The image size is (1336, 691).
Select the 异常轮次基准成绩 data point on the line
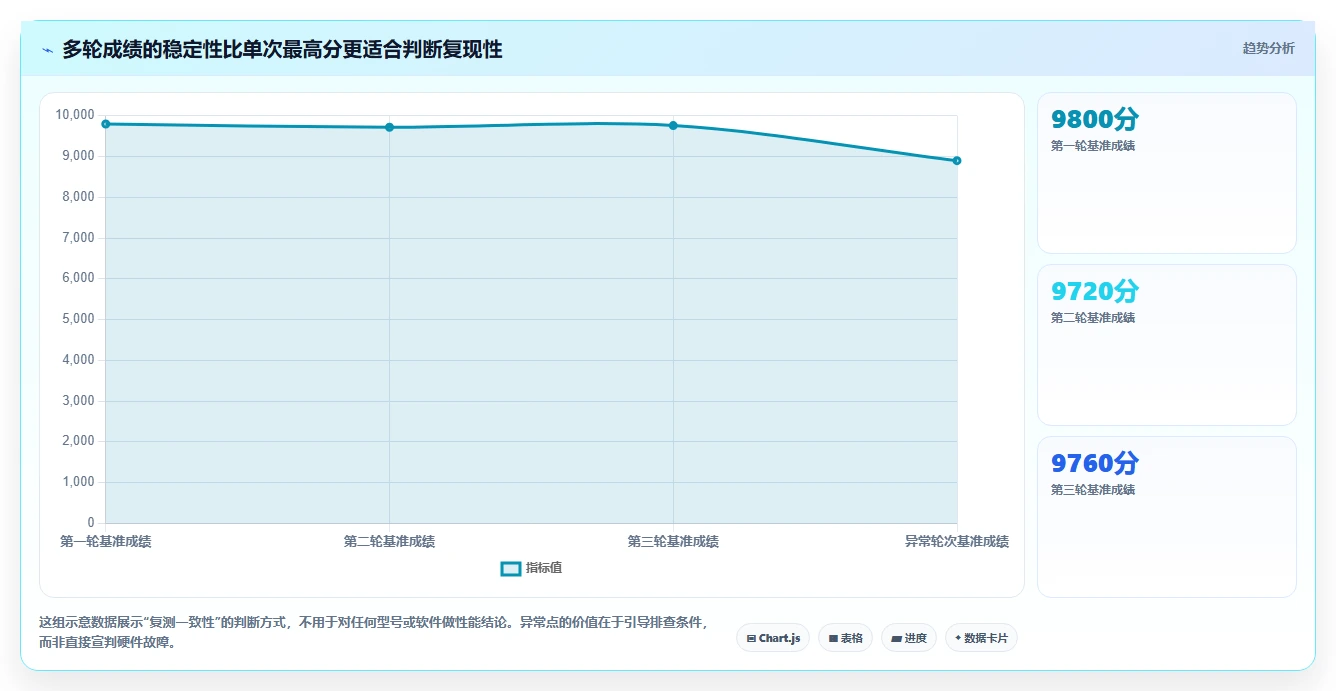pyautogui.click(x=957, y=160)
